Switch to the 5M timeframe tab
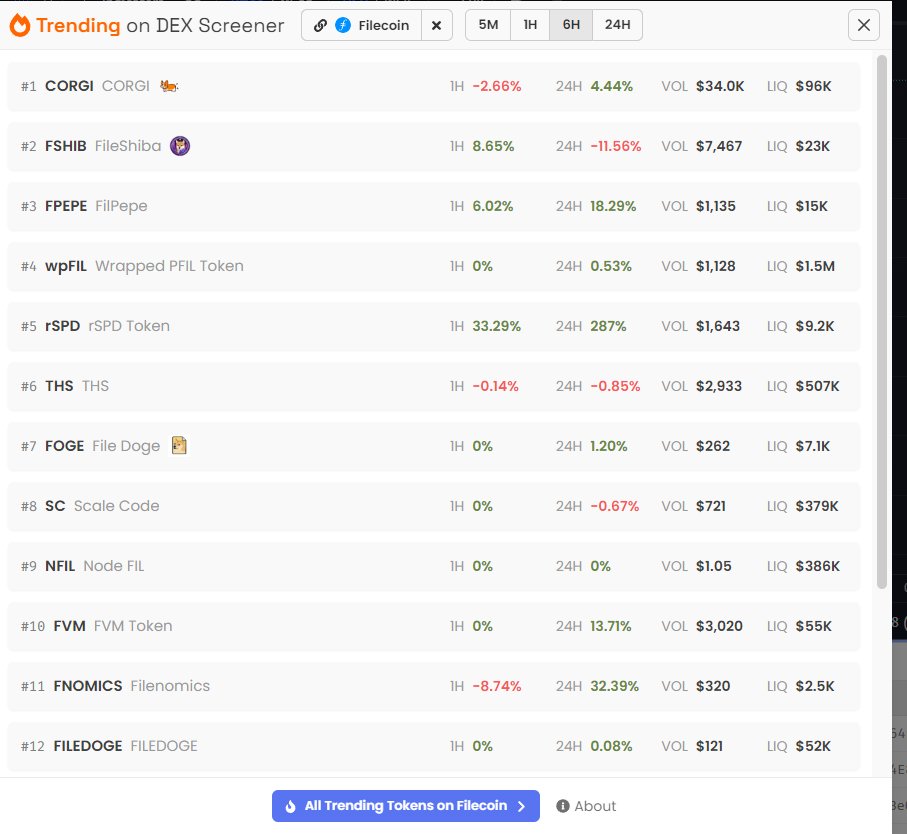This screenshot has width=907, height=834. tap(488, 25)
